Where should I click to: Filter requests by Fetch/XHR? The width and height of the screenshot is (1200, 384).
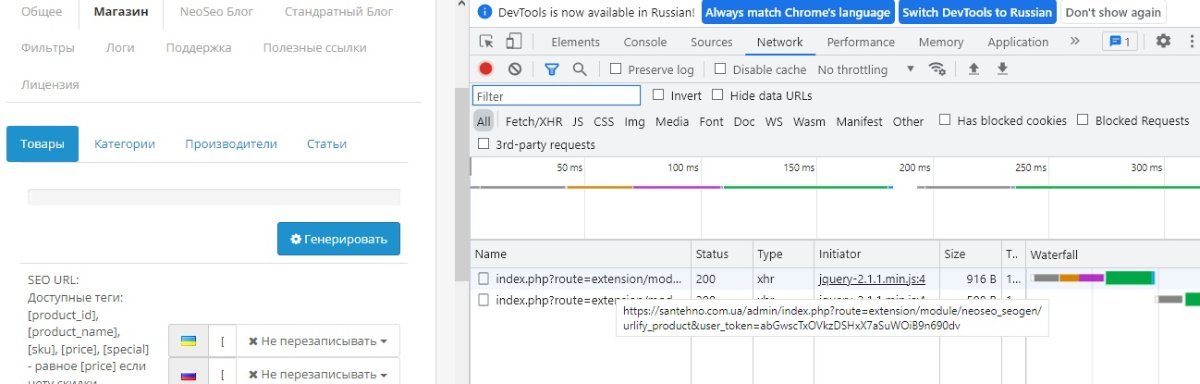[x=534, y=121]
